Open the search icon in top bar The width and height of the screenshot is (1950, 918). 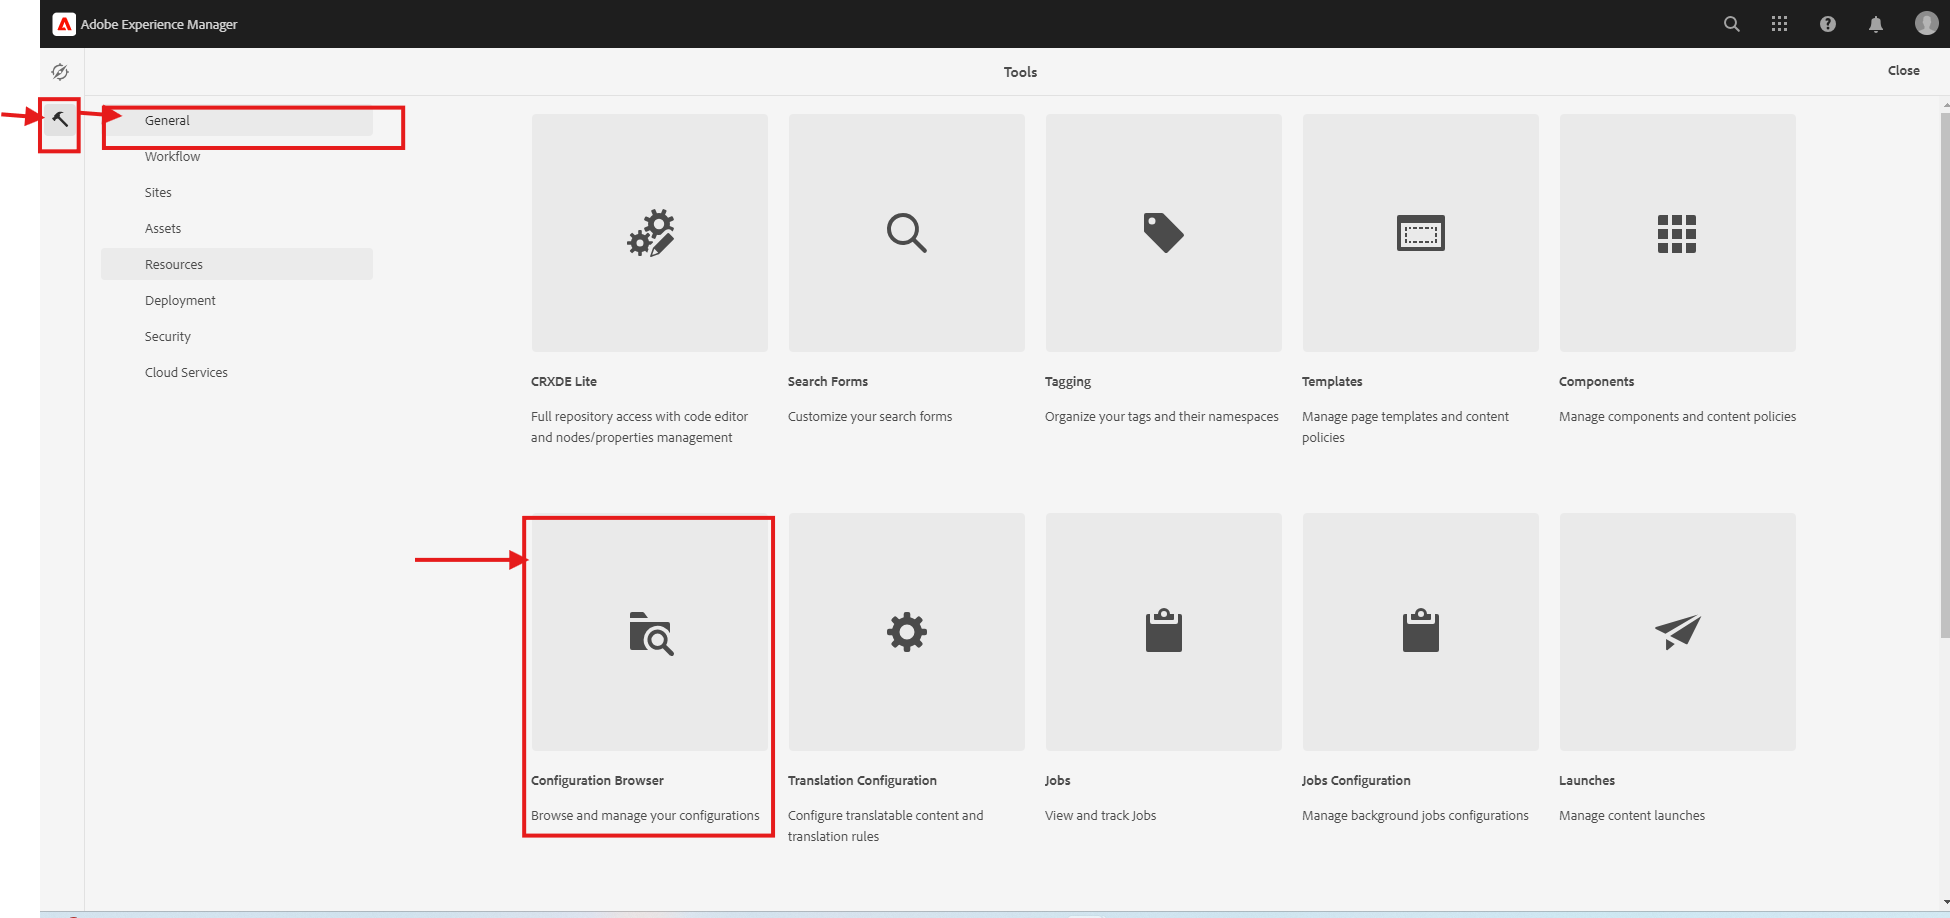point(1732,24)
